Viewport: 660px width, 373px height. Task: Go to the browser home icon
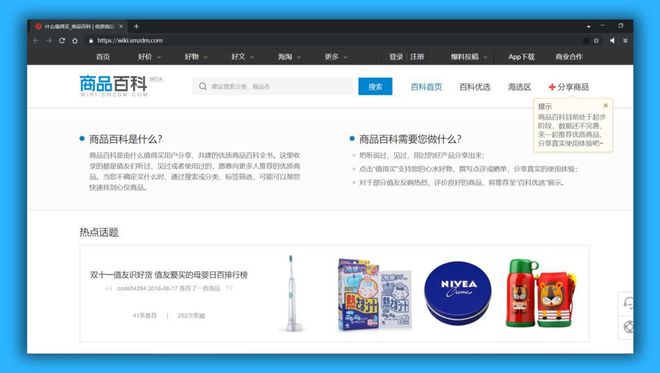click(x=75, y=40)
